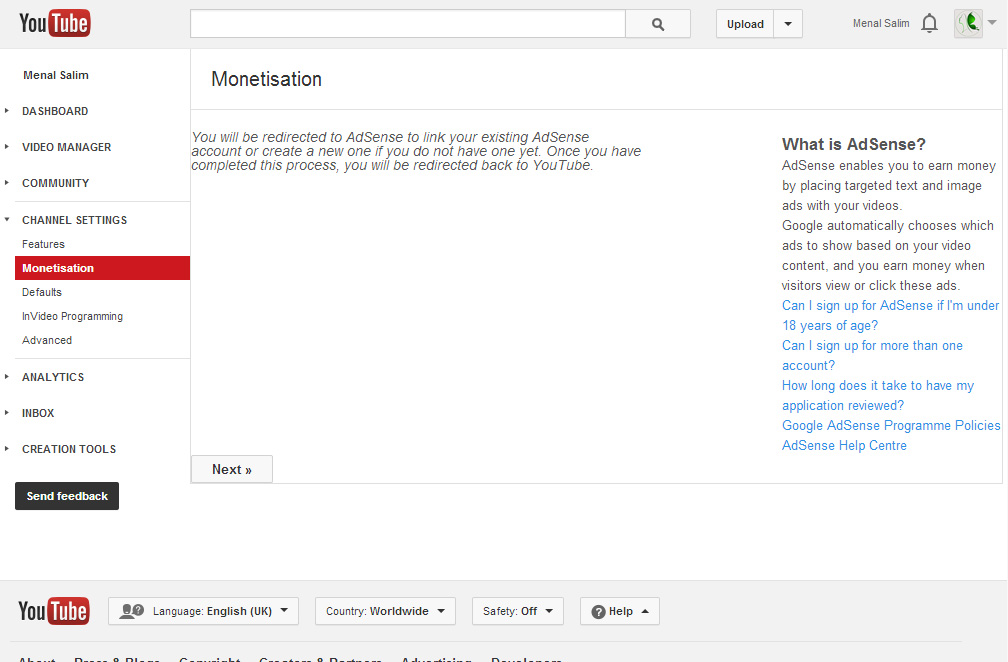The width and height of the screenshot is (1008, 662).
Task: Open the notifications bell
Action: pyautogui.click(x=929, y=24)
